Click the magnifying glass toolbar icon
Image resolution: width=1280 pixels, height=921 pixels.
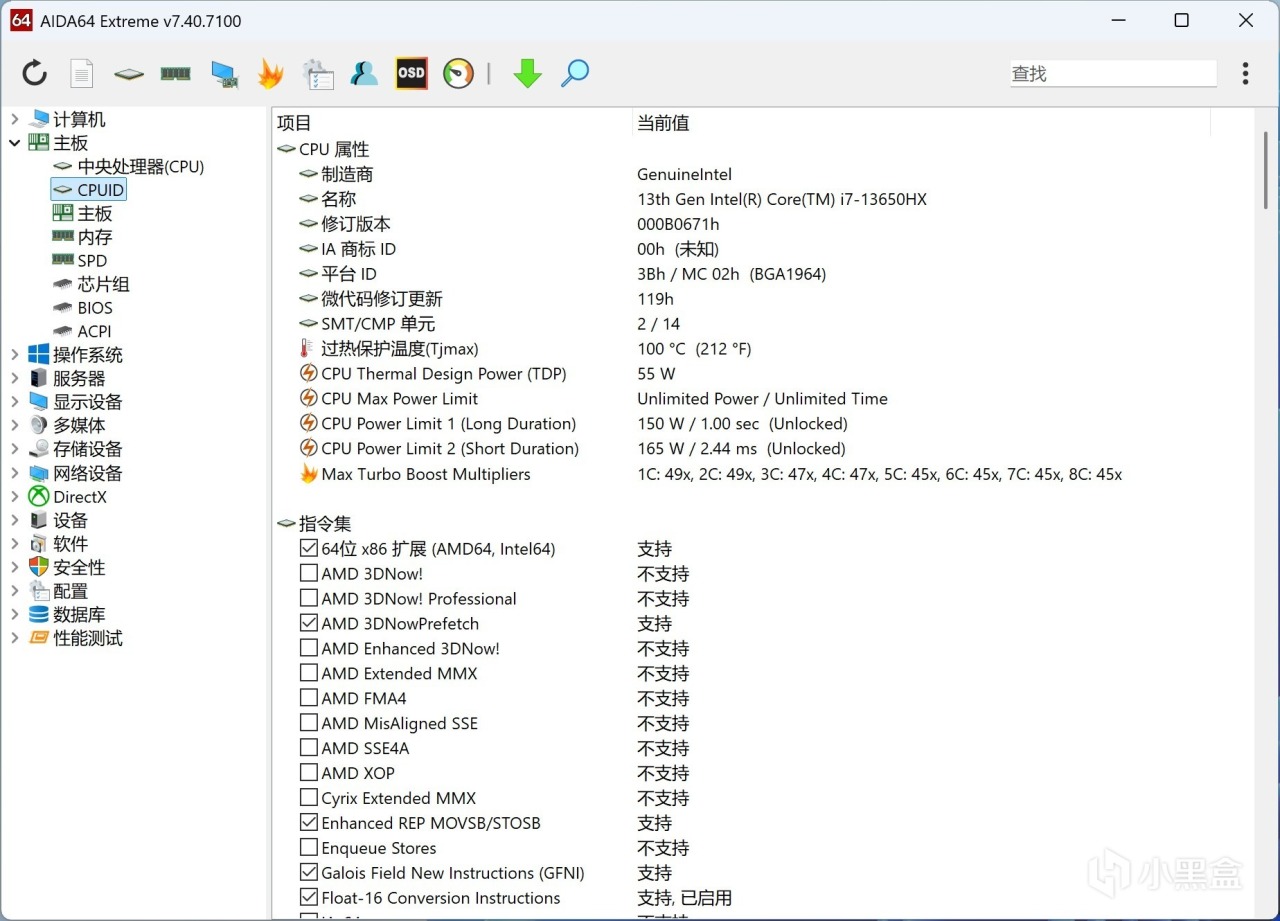[x=575, y=73]
